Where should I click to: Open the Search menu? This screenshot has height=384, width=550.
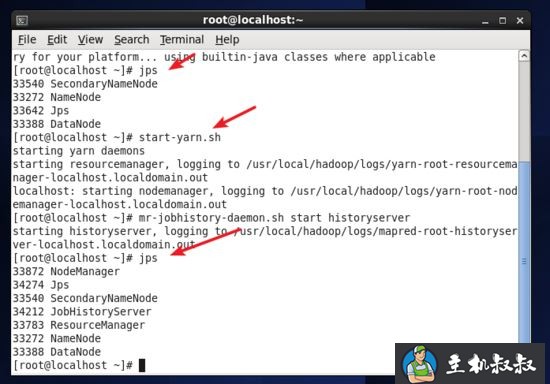132,40
